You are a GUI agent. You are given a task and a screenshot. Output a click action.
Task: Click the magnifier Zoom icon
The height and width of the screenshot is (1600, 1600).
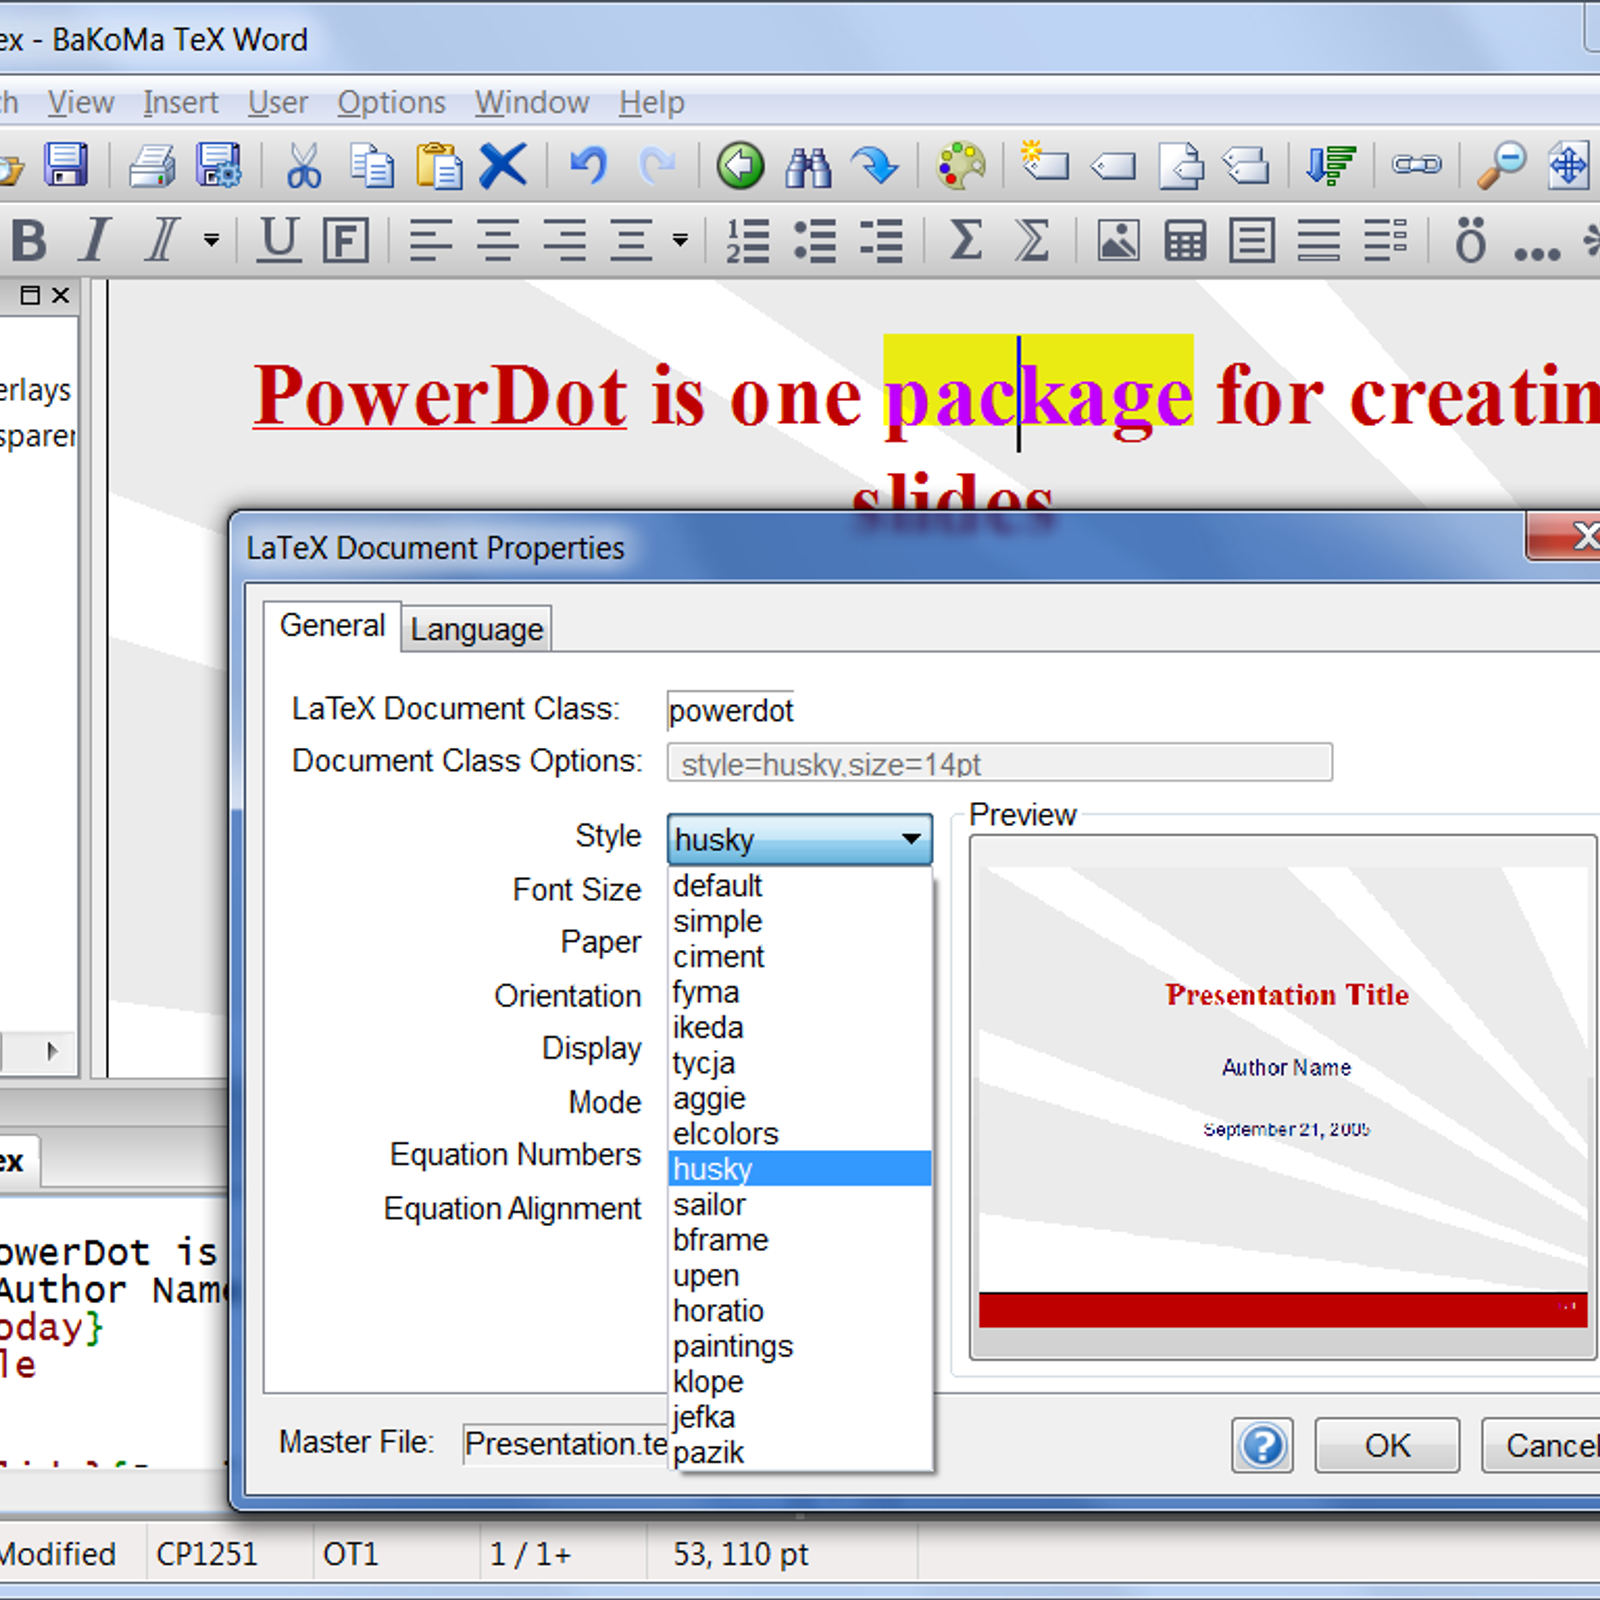(x=1501, y=166)
